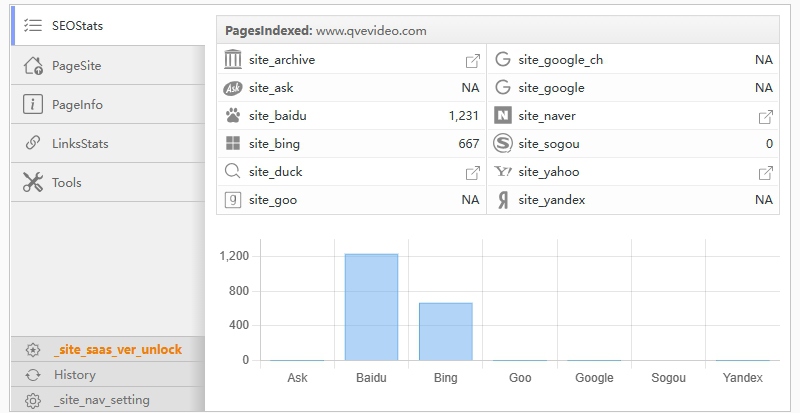Open History from the sidebar
800x413 pixels.
(75, 375)
